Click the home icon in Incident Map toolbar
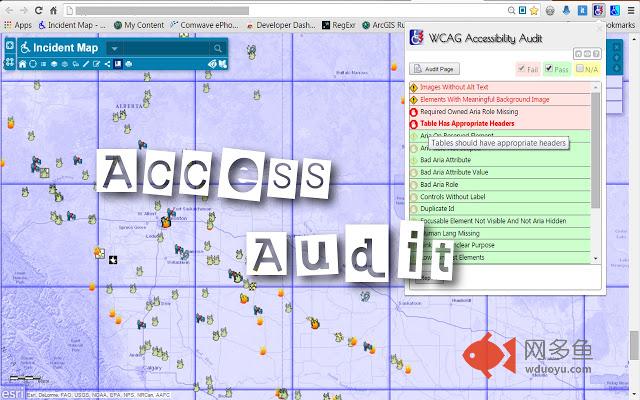This screenshot has height=400, width=640. (22, 64)
